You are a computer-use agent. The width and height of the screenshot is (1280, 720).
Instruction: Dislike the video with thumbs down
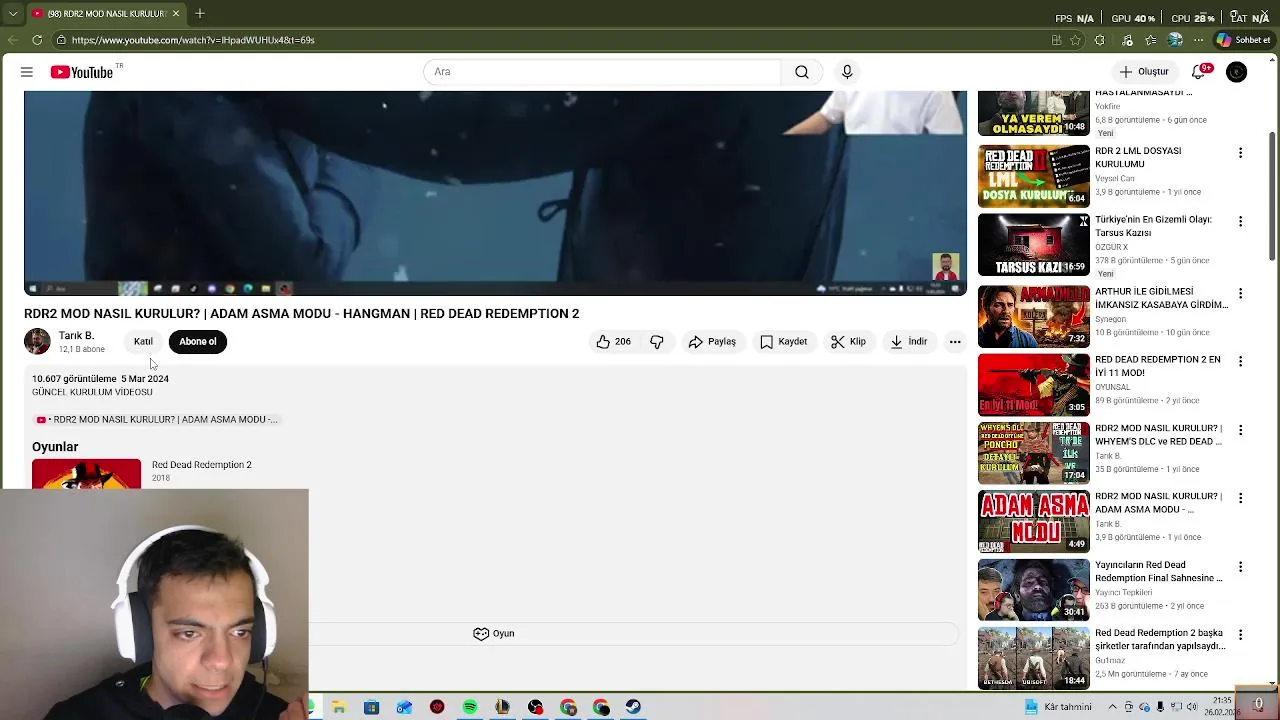(657, 342)
